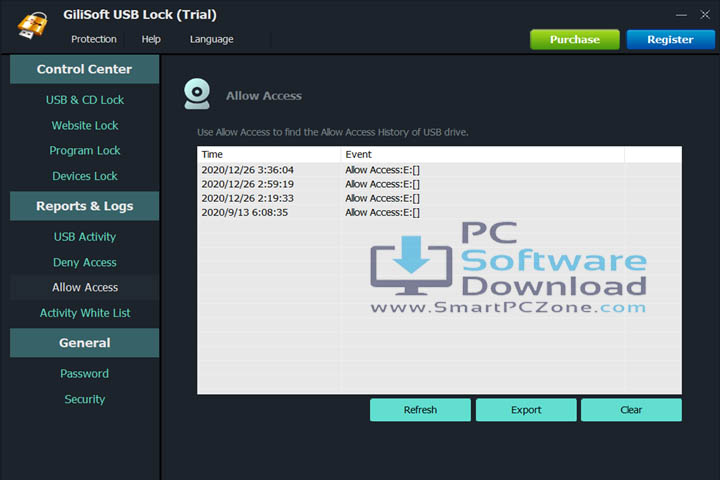
Task: Open the Language menu
Action: tap(212, 40)
